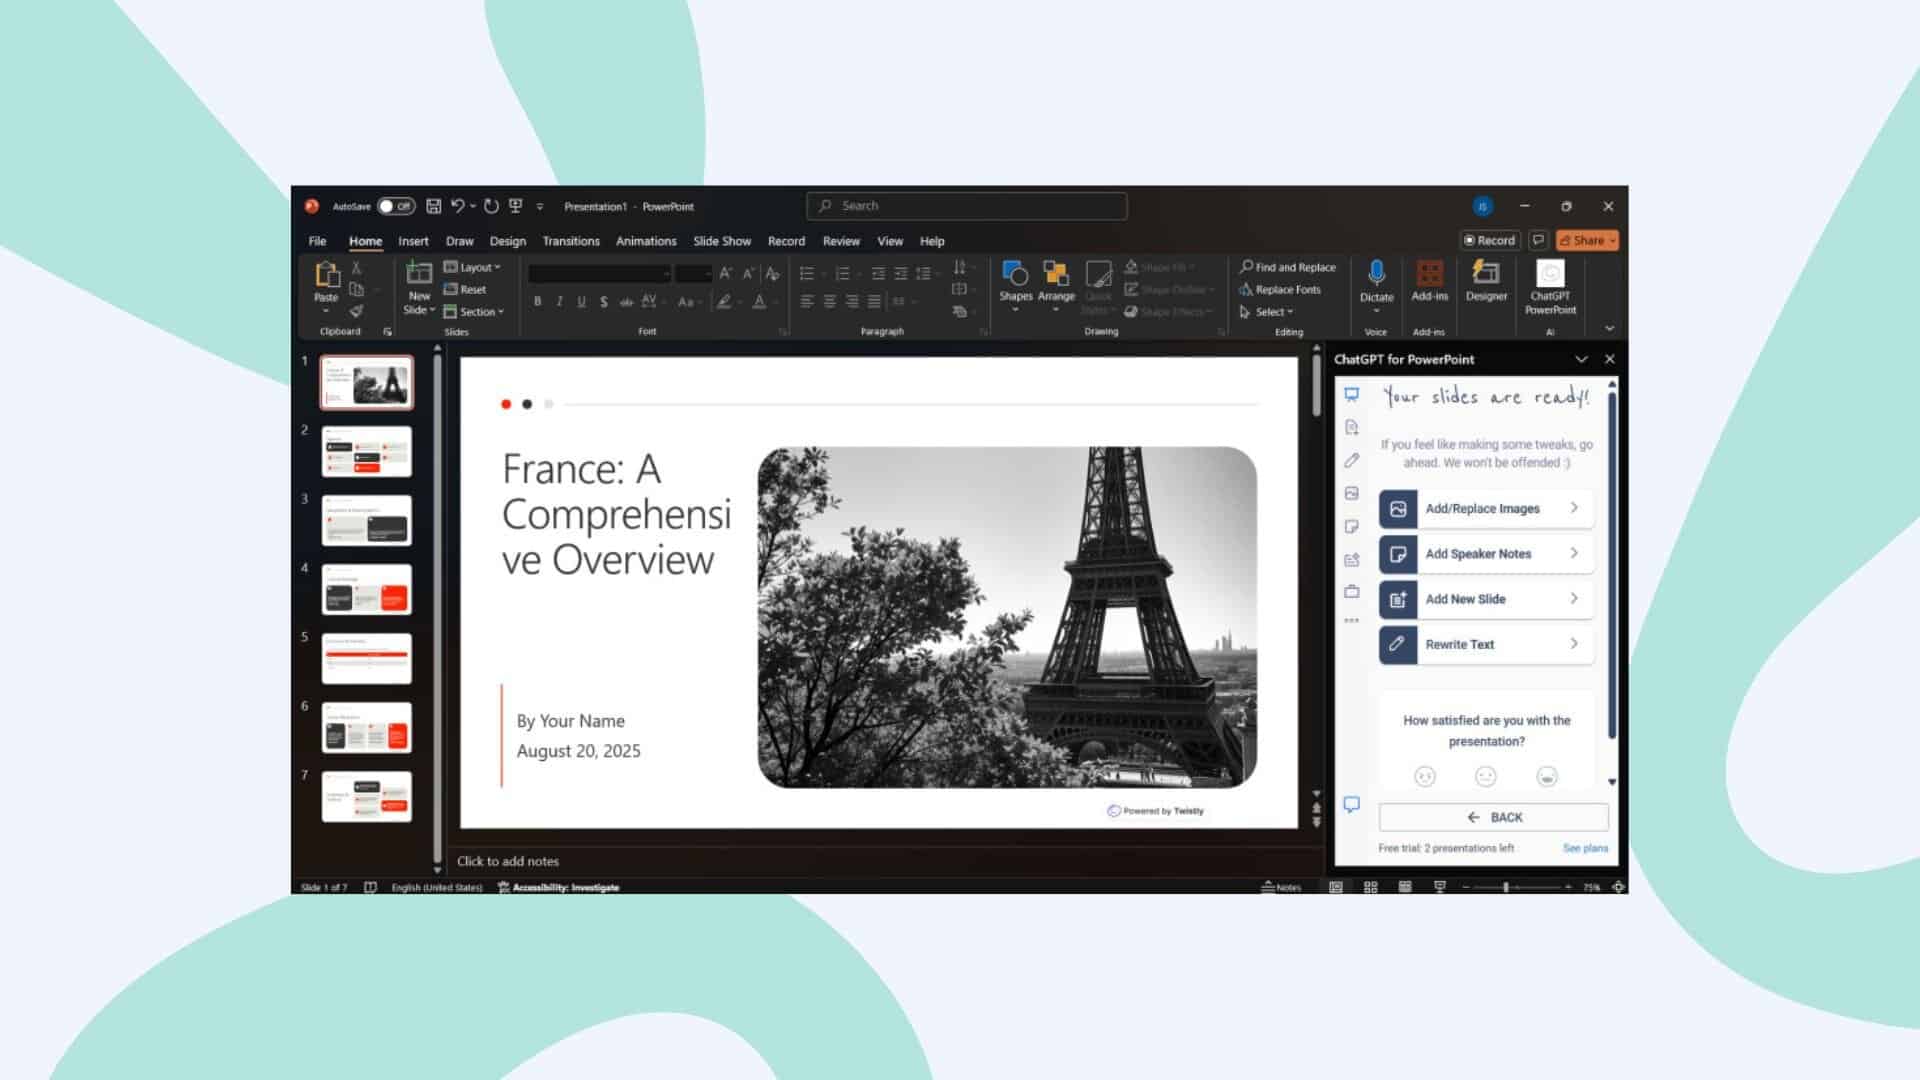Open the Add-ins gallery
Screen dimensions: 1920x1080
[1429, 281]
